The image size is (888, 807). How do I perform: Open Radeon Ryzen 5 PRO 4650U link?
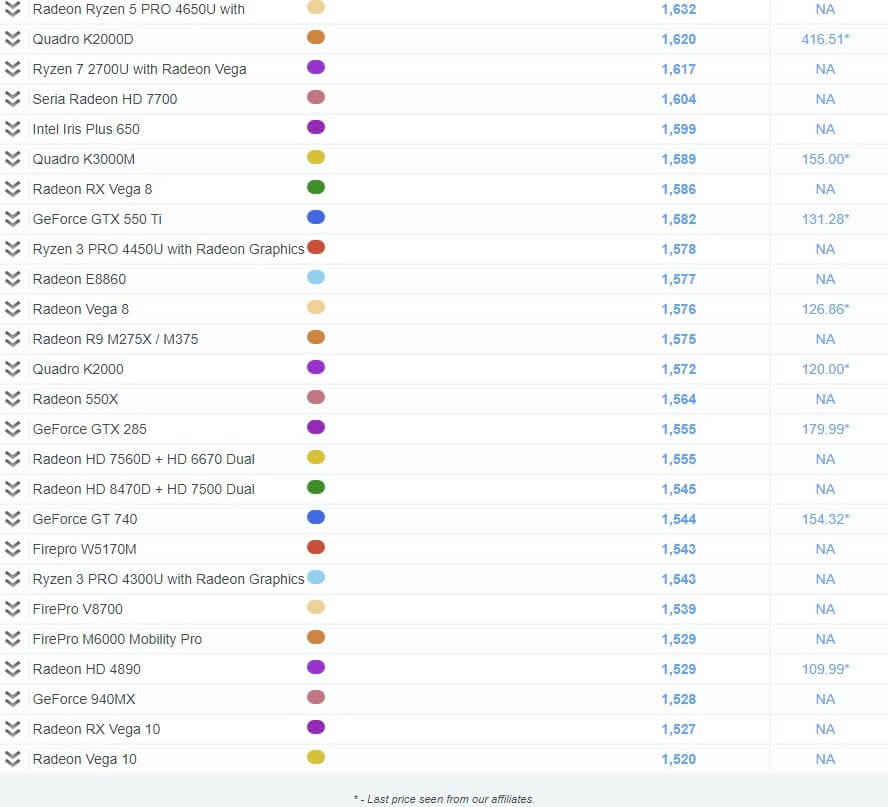[x=138, y=9]
